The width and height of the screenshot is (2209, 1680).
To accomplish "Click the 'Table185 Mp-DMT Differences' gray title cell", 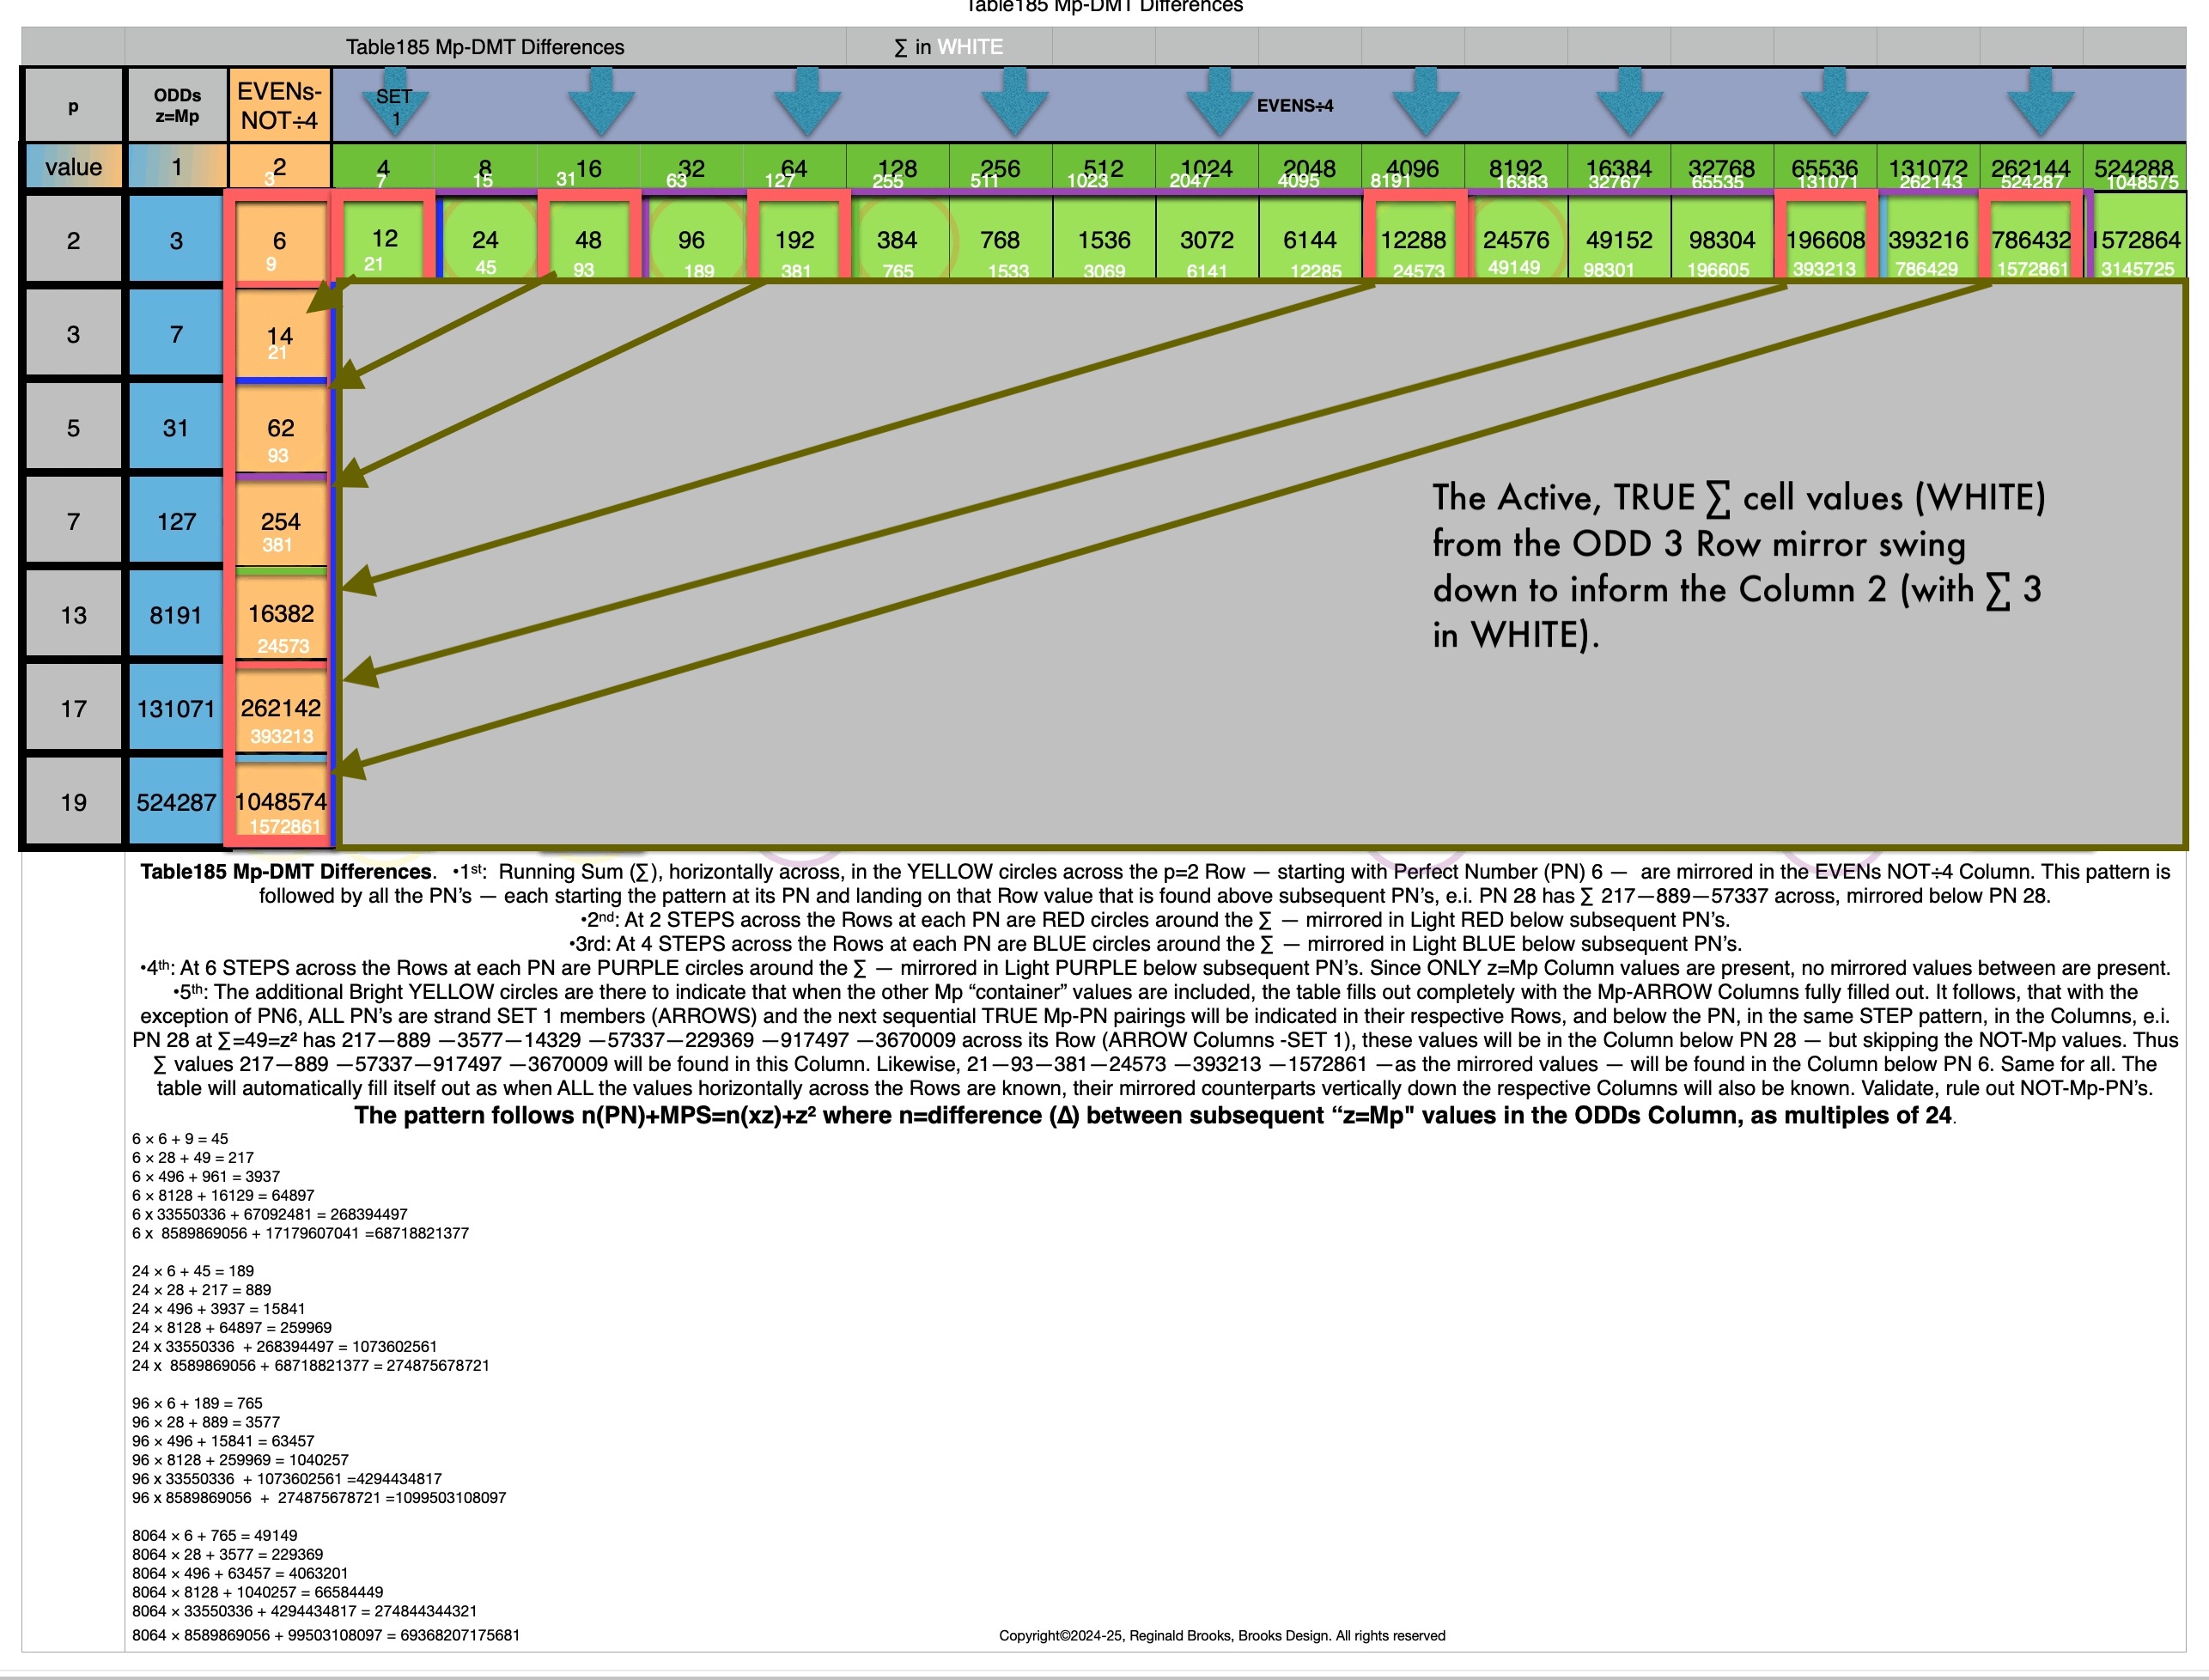I will 484,47.
